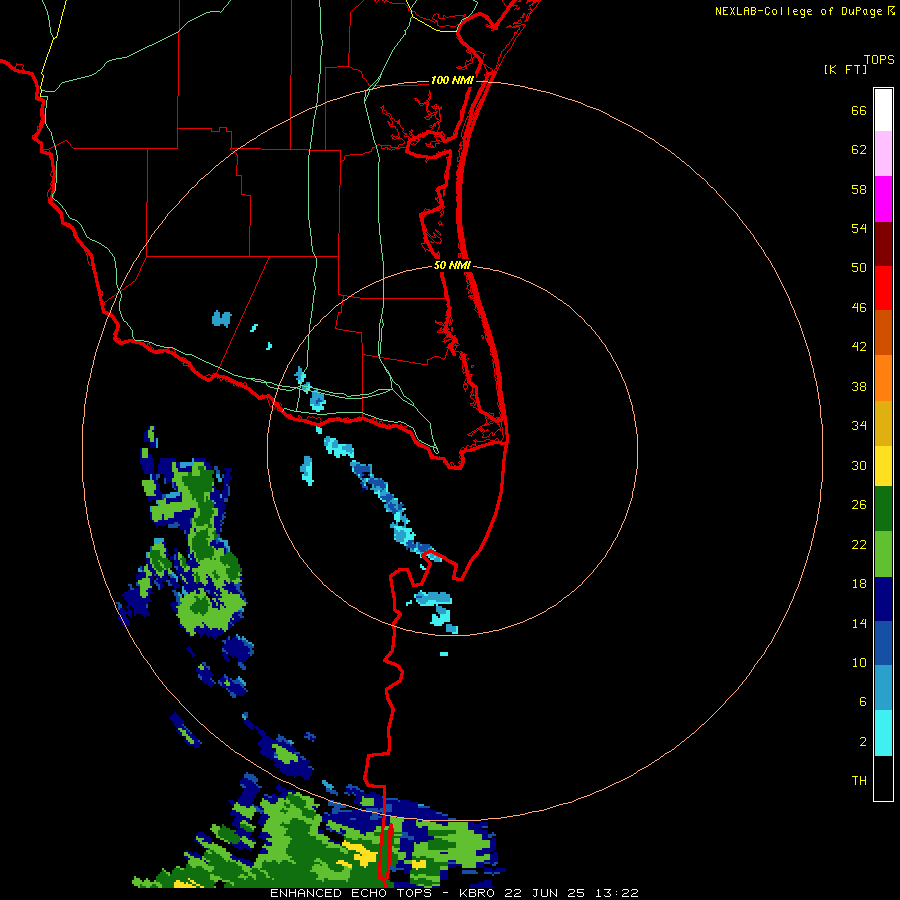Viewport: 900px width, 900px height.
Task: Click the black TH threshold swatch
Action: (x=883, y=778)
